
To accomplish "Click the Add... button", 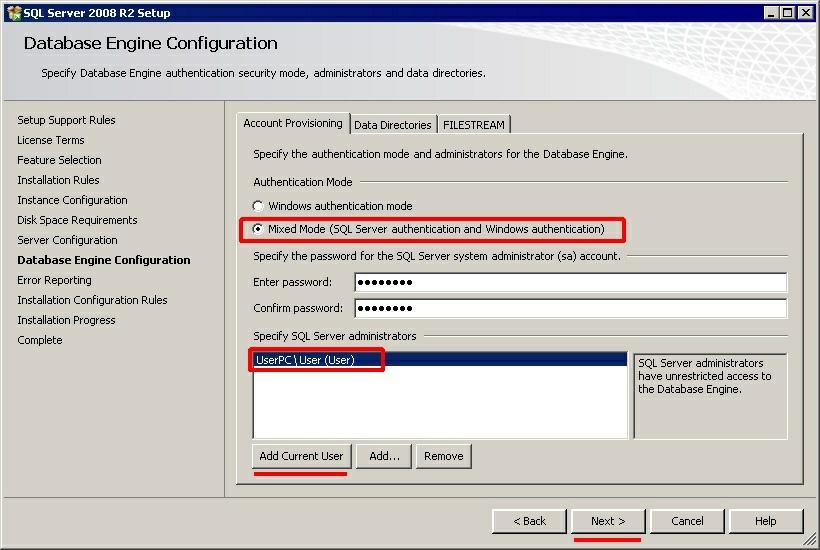I will coord(384,456).
